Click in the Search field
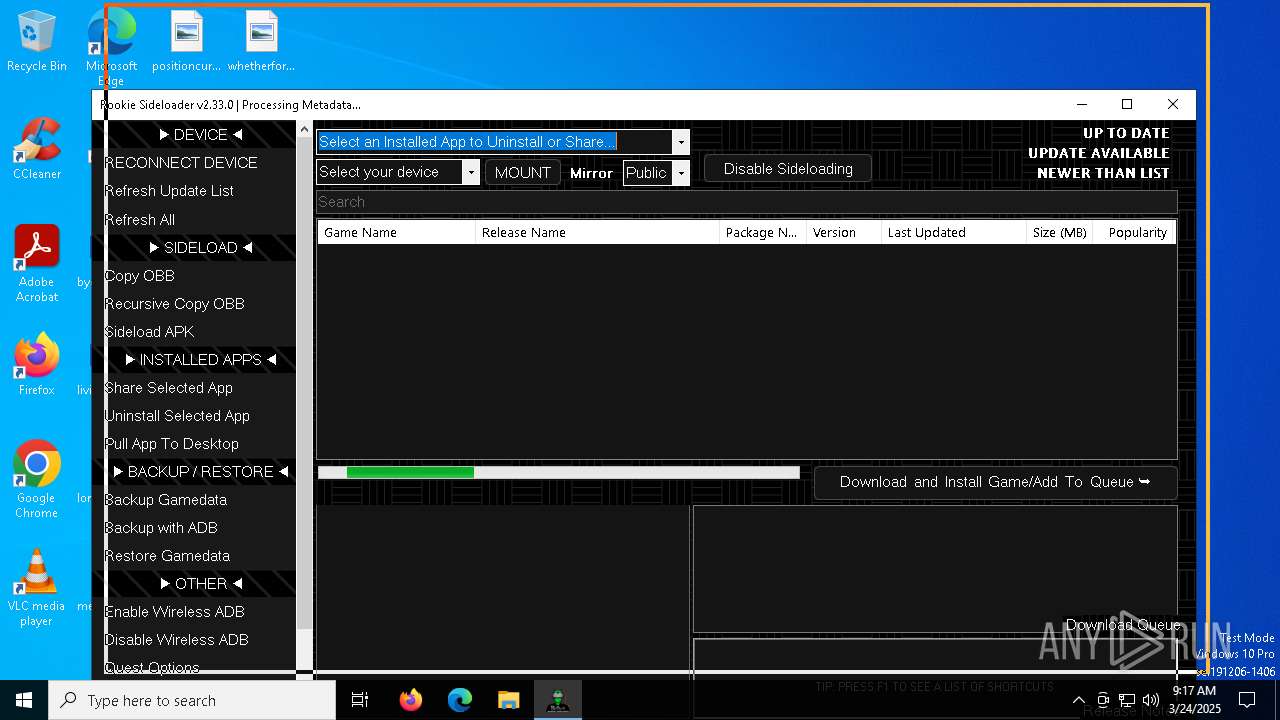 [746, 202]
